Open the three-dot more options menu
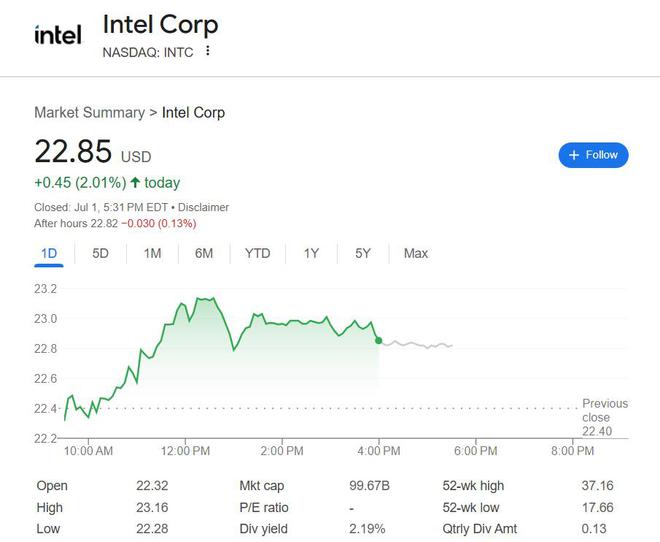660x542 pixels. [208, 51]
